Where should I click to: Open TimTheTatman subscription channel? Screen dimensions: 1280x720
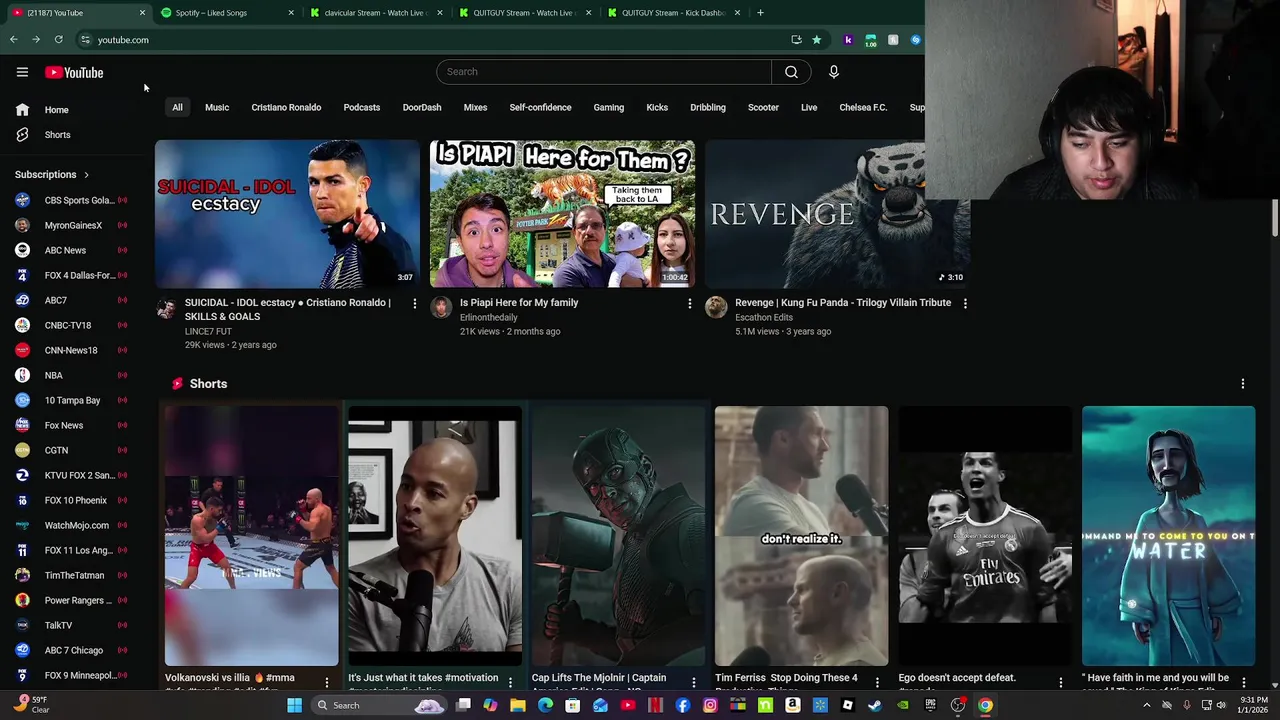pyautogui.click(x=72, y=575)
